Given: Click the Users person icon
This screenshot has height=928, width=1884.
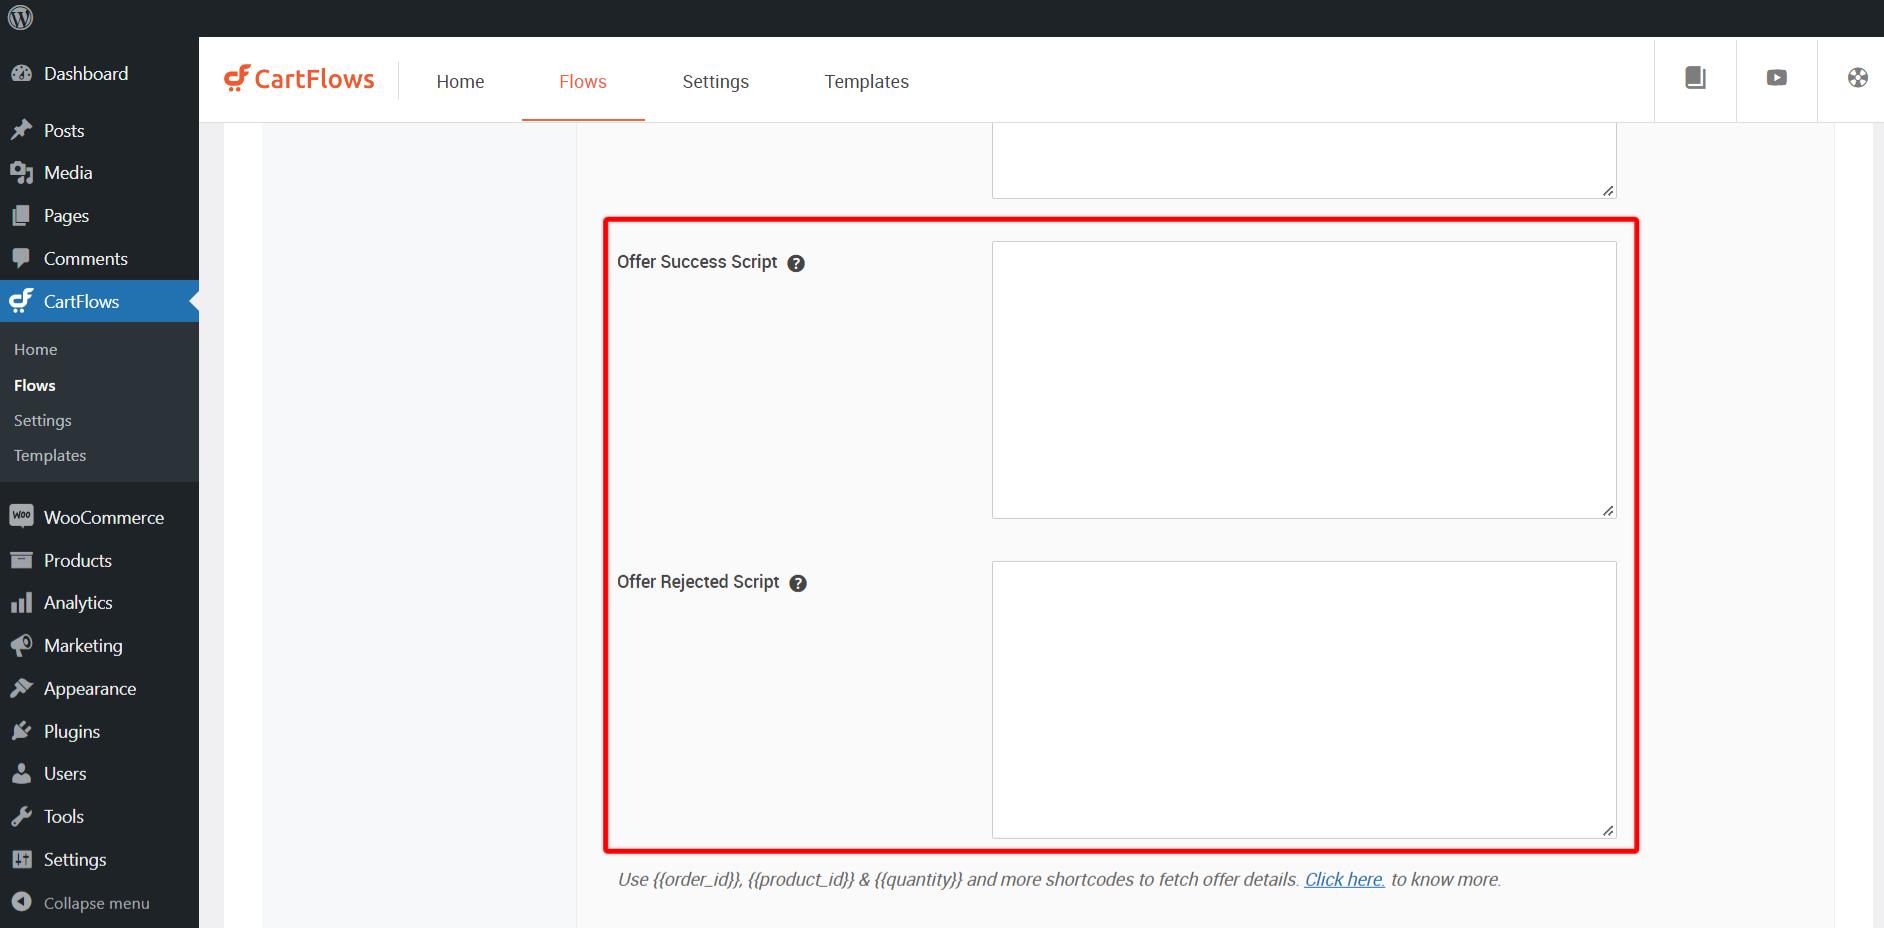Looking at the screenshot, I should 21,774.
